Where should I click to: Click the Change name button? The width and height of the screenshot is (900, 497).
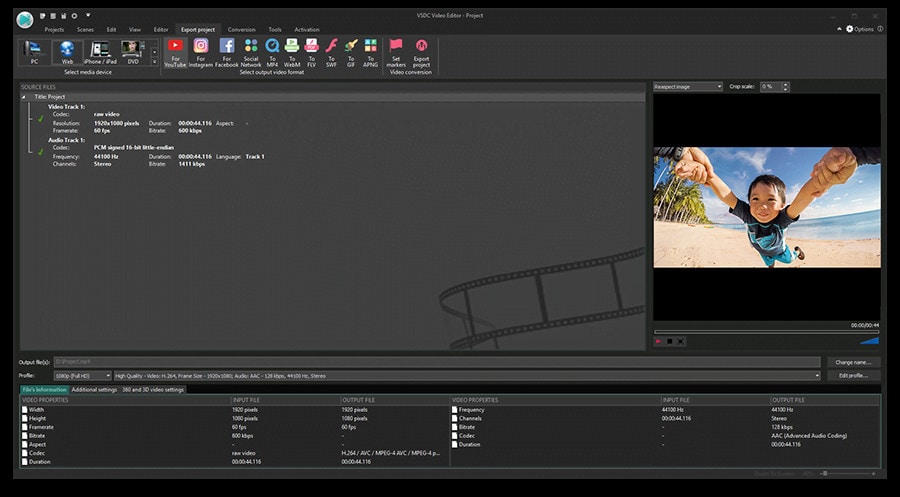click(x=853, y=362)
